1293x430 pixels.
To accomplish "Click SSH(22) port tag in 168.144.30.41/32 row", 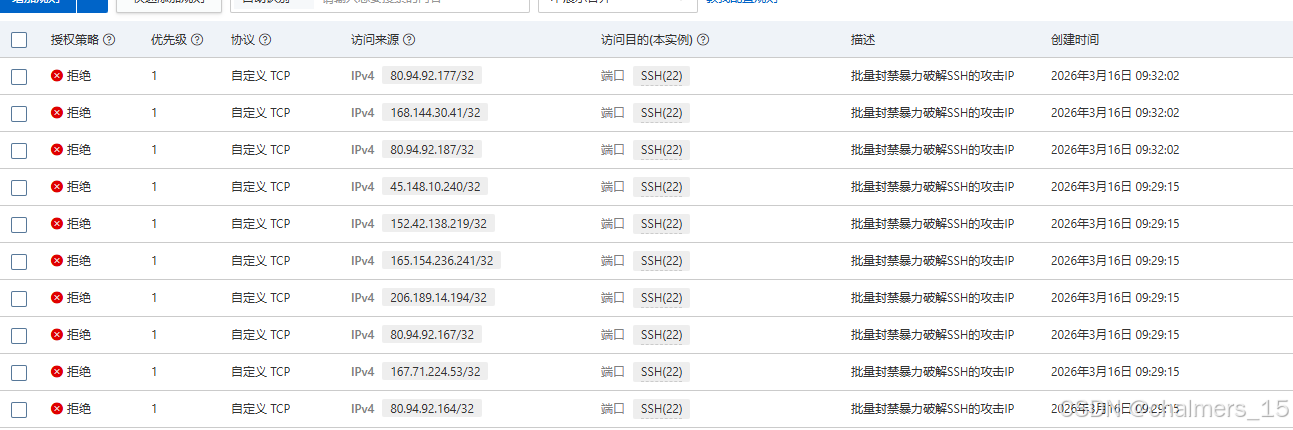I will [x=661, y=113].
